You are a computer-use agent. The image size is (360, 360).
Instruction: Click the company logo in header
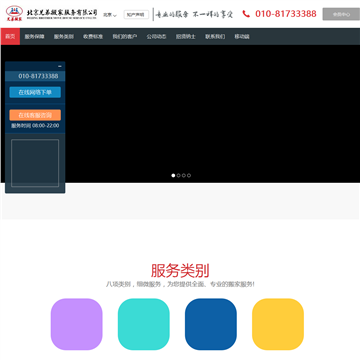coord(52,13)
